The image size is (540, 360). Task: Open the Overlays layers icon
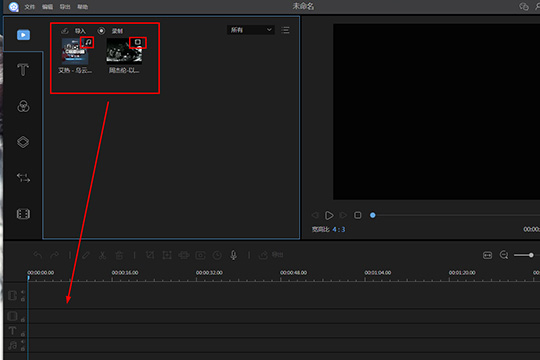pos(23,142)
